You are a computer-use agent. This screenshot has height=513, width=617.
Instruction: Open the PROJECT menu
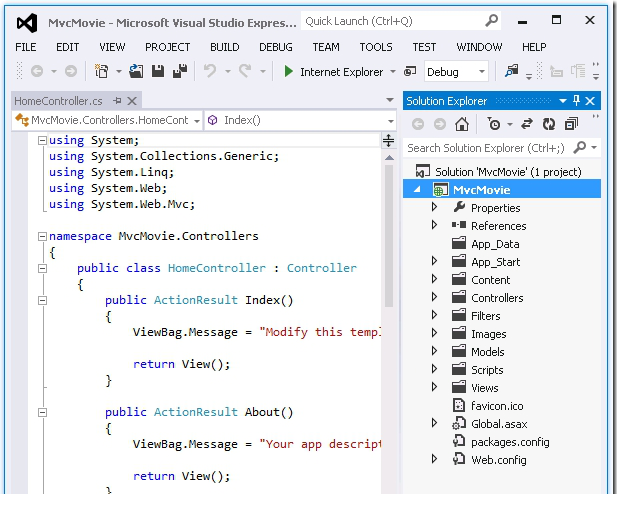click(x=168, y=47)
